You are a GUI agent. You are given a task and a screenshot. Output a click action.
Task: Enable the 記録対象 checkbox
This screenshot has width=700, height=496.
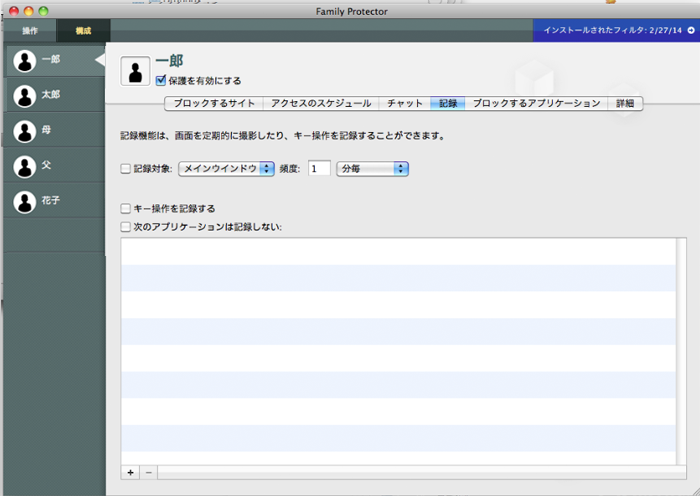pyautogui.click(x=125, y=169)
